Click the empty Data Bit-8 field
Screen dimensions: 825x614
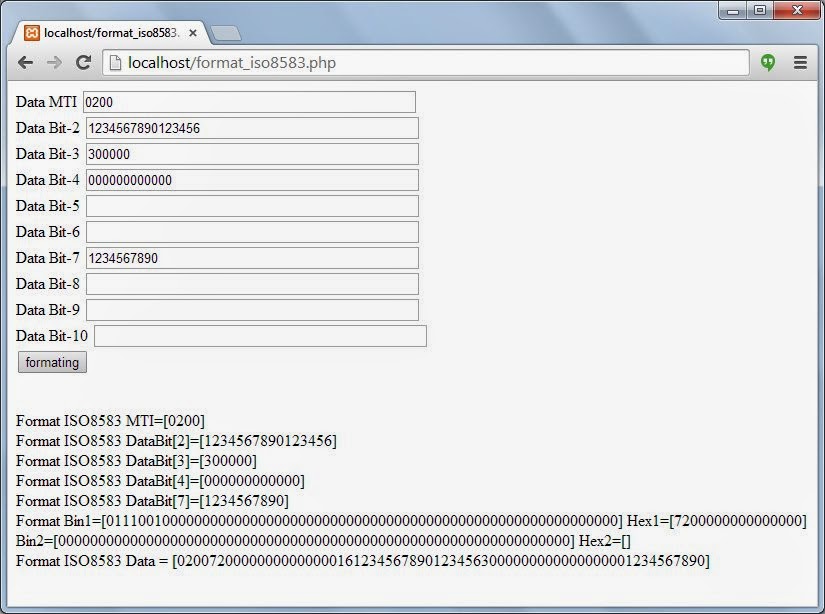tap(253, 284)
